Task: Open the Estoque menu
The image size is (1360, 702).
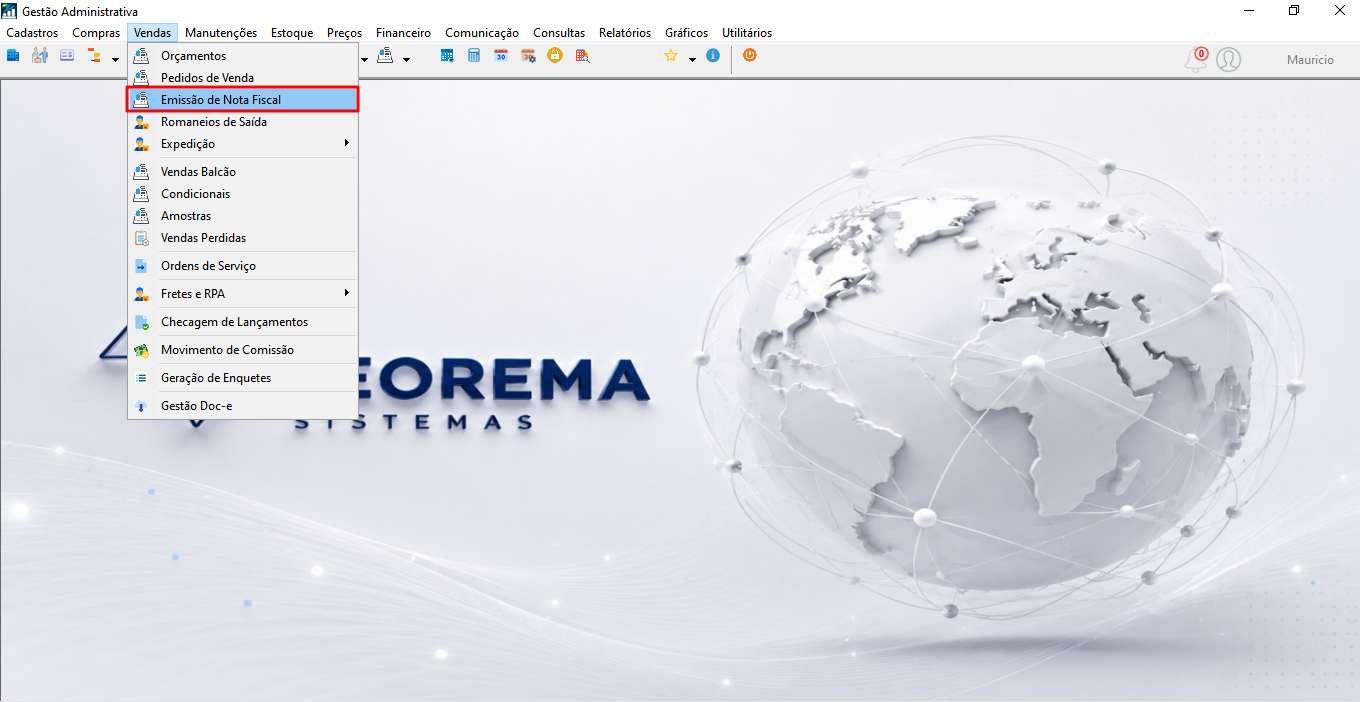Action: [292, 33]
